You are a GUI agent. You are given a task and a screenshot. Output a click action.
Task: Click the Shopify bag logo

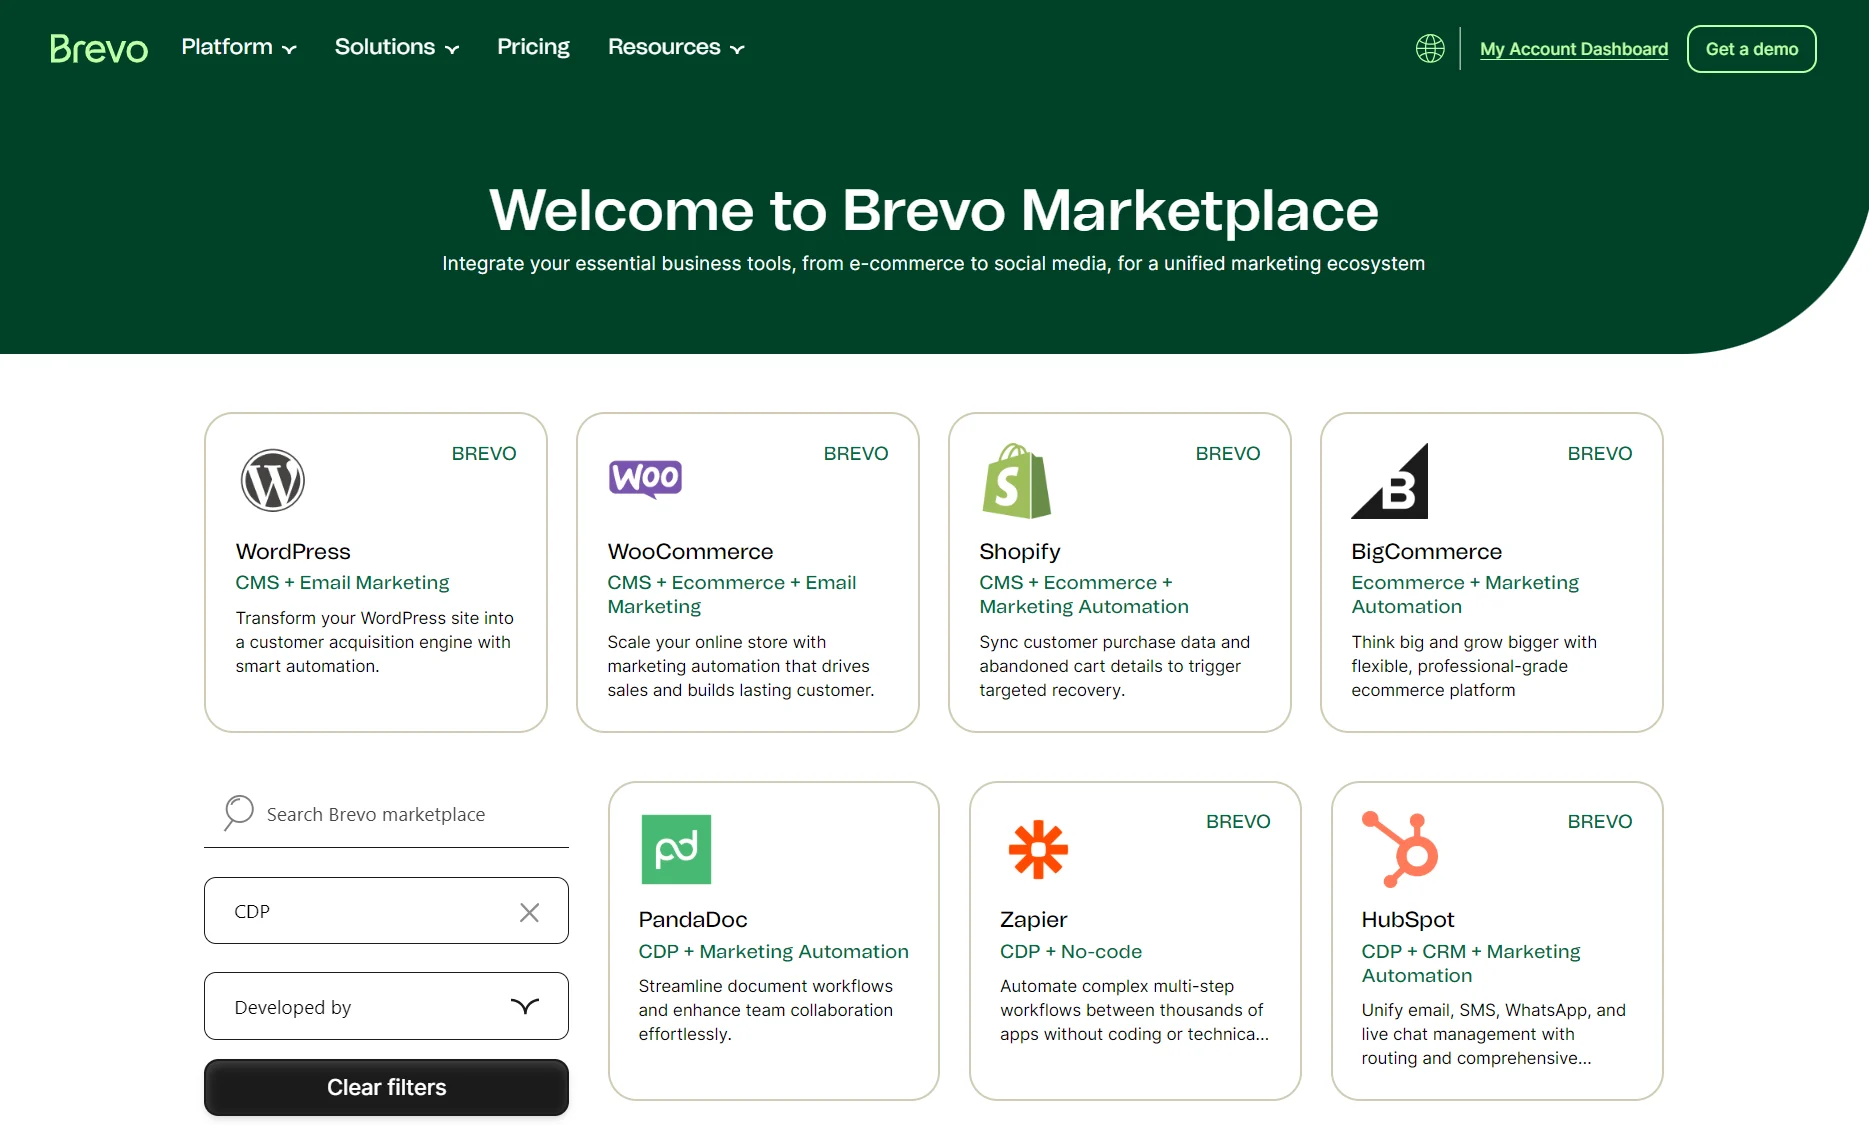pyautogui.click(x=1016, y=481)
